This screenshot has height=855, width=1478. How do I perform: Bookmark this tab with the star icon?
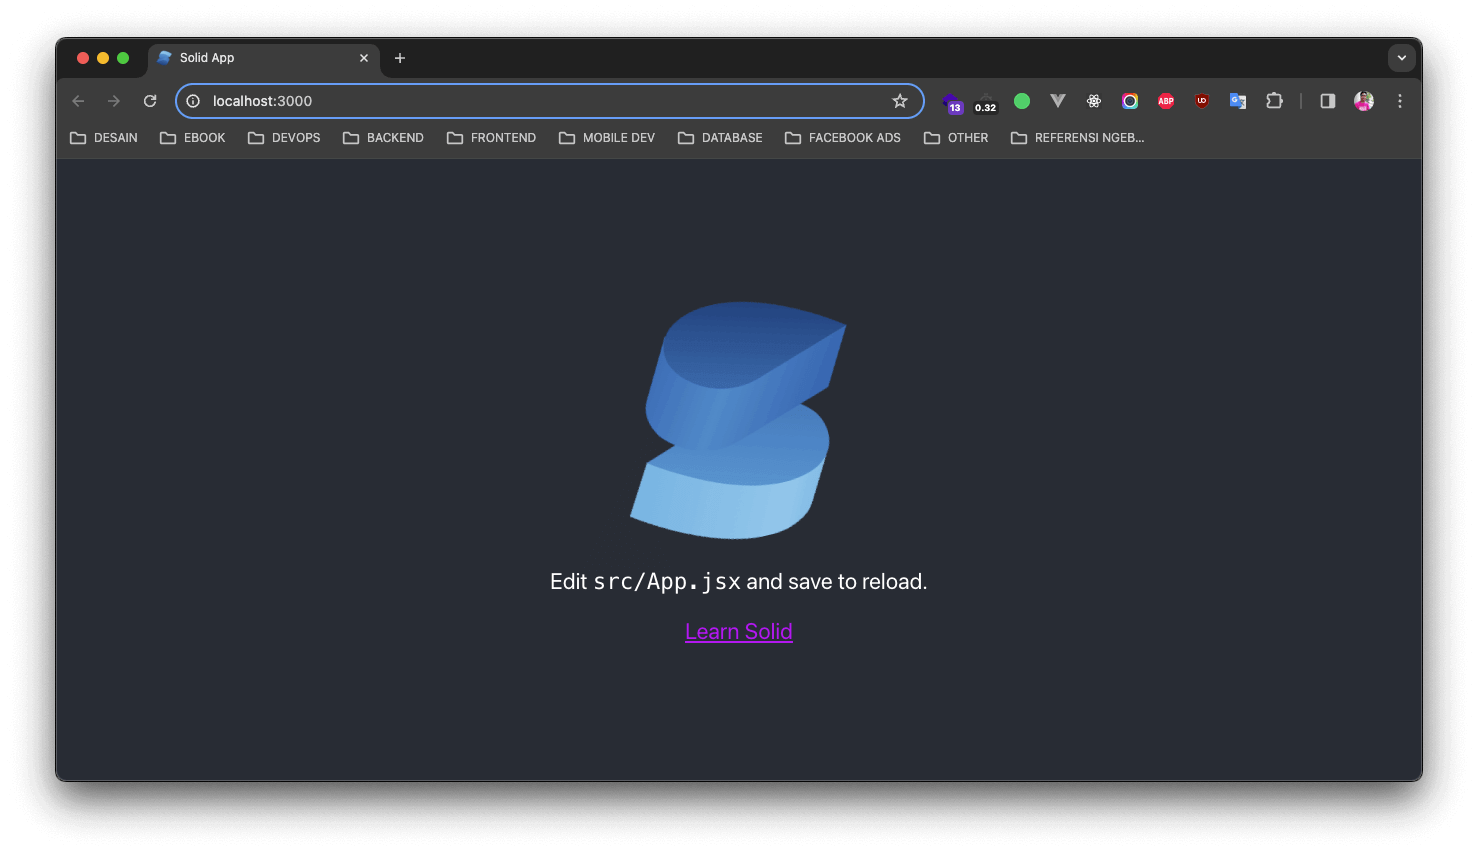(x=900, y=101)
